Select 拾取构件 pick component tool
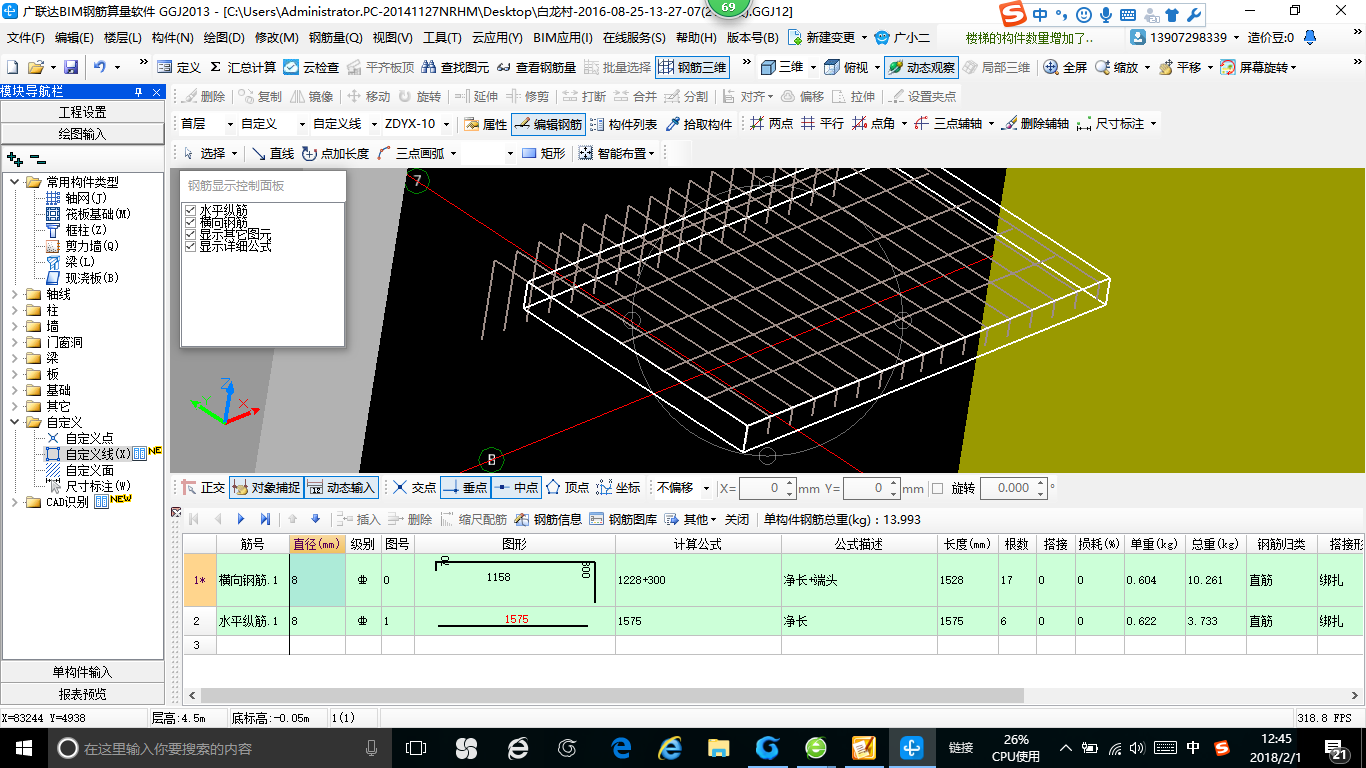 click(x=698, y=124)
